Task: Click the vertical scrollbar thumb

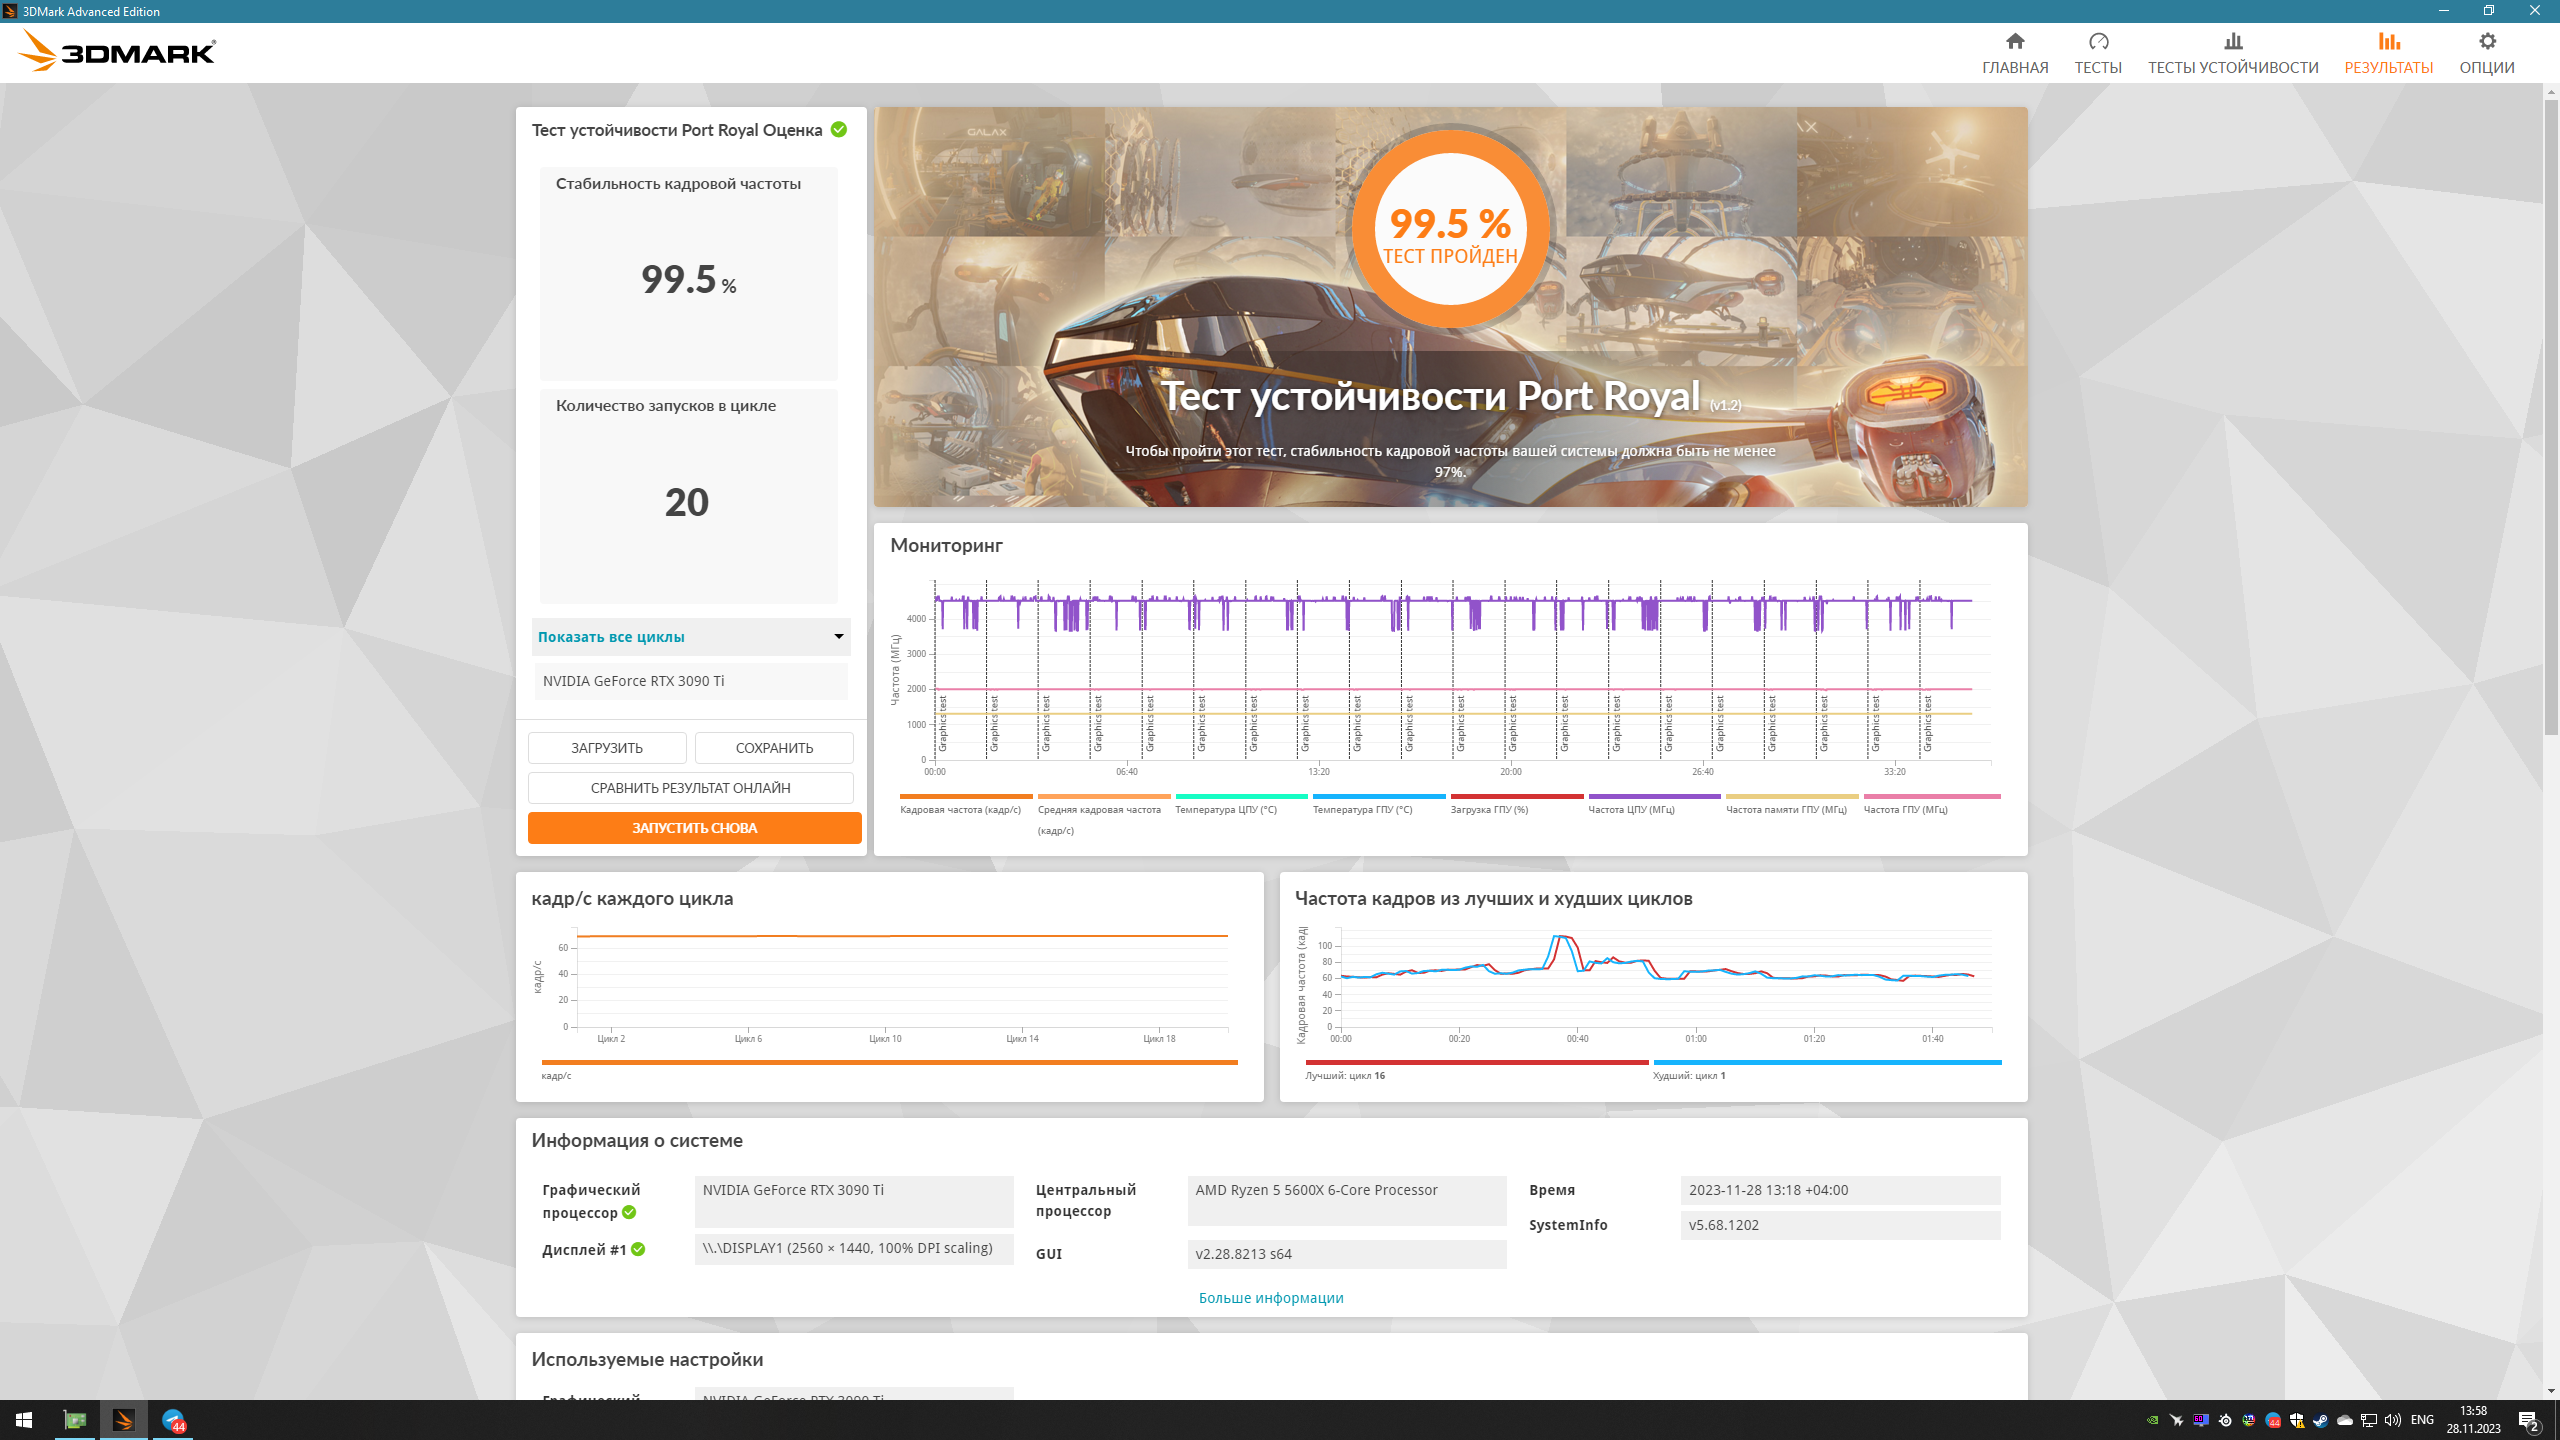Action: (2551, 415)
